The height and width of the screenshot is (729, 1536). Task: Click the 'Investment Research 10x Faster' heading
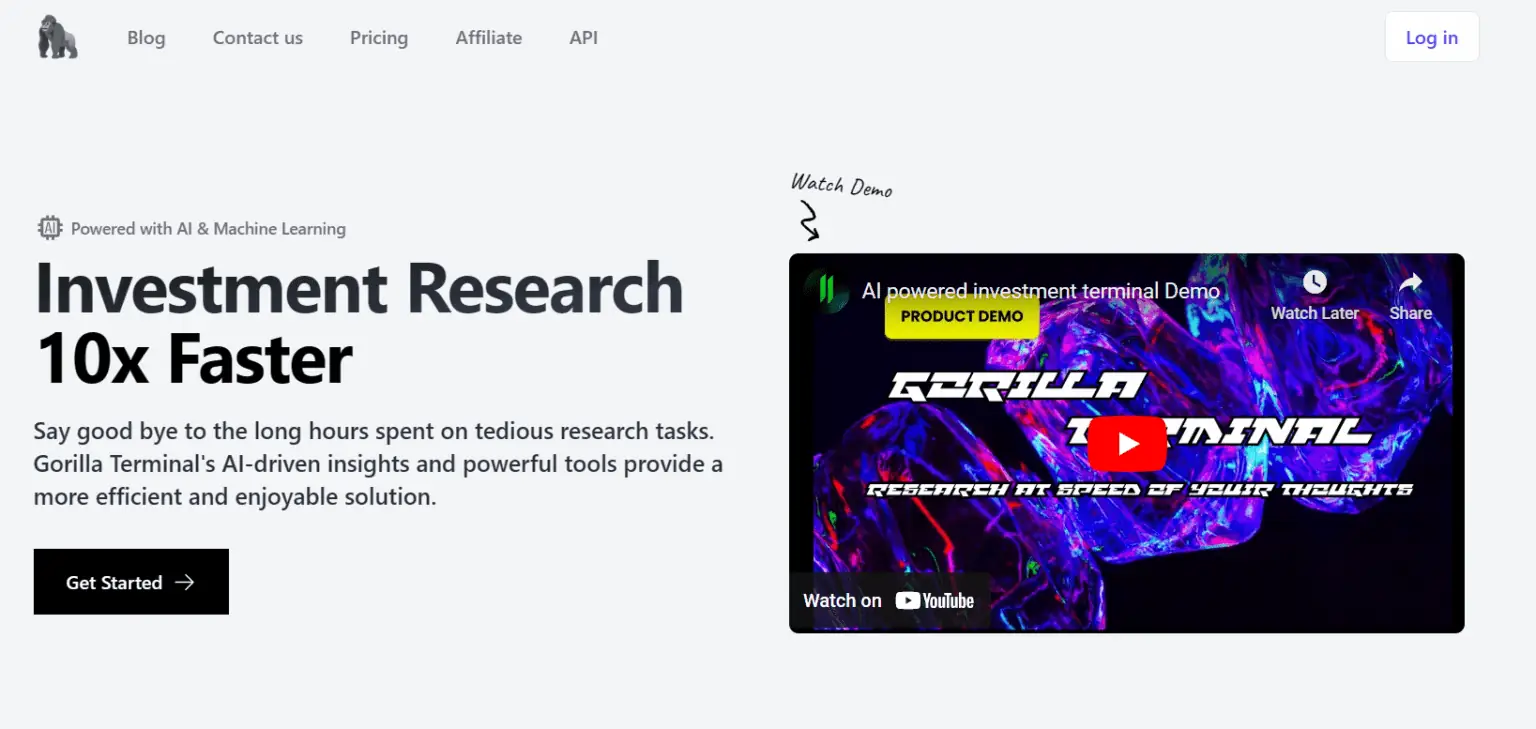[358, 324]
